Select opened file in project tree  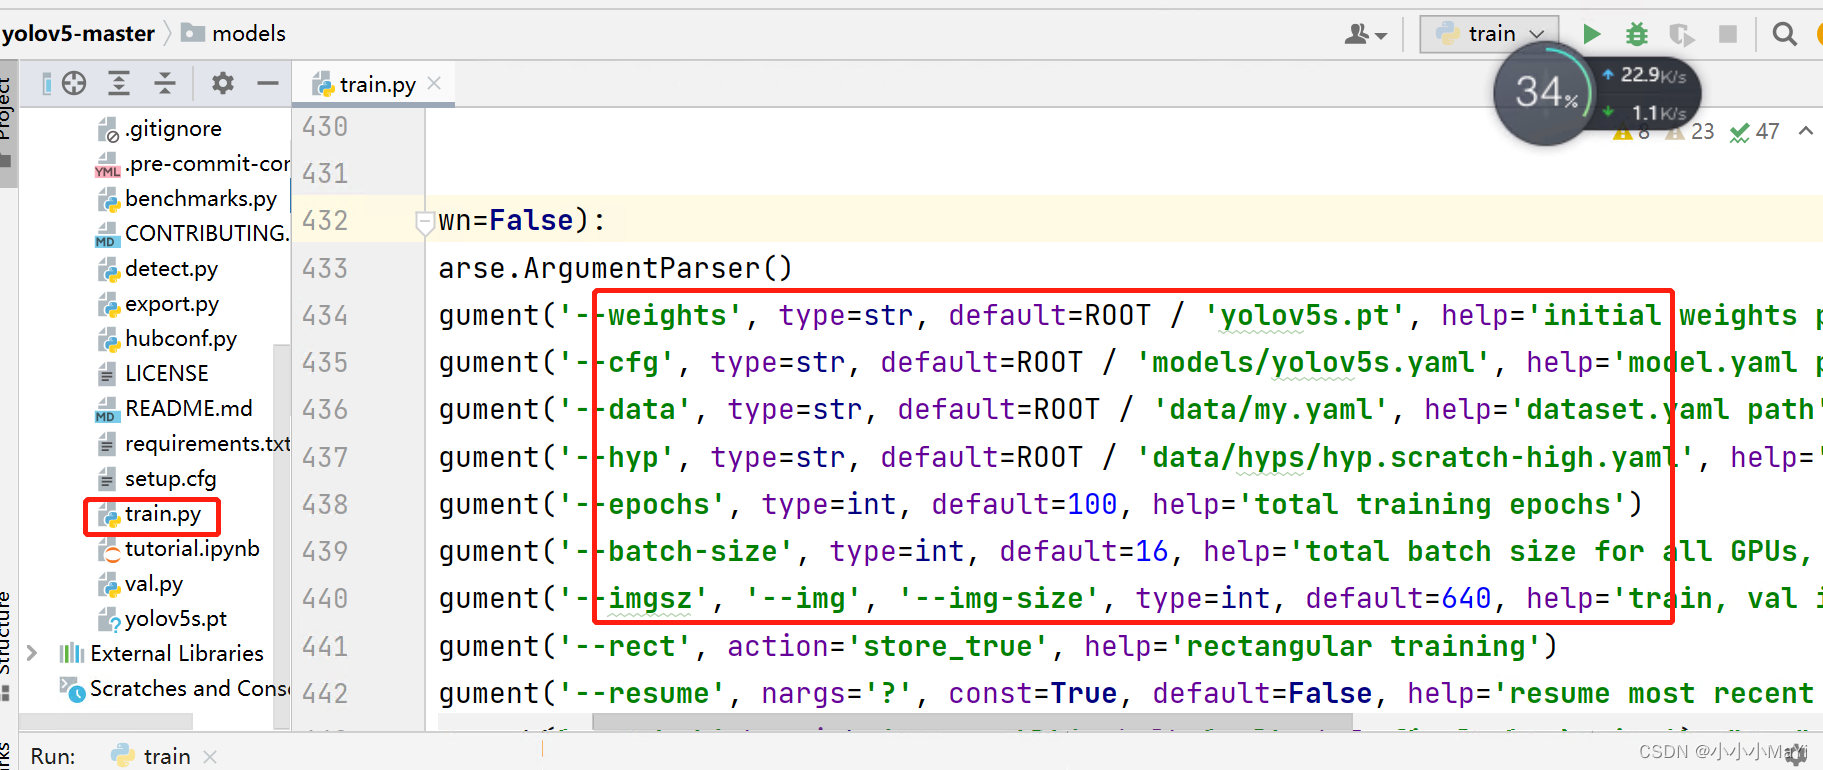[74, 83]
